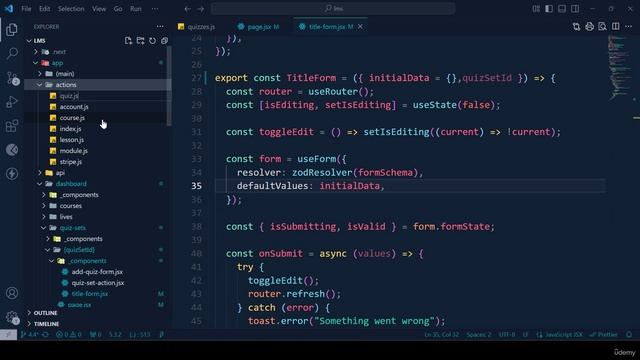Image resolution: width=640 pixels, height=360 pixels.
Task: Toggle the primary side bar
Action: pyautogui.click(x=549, y=9)
